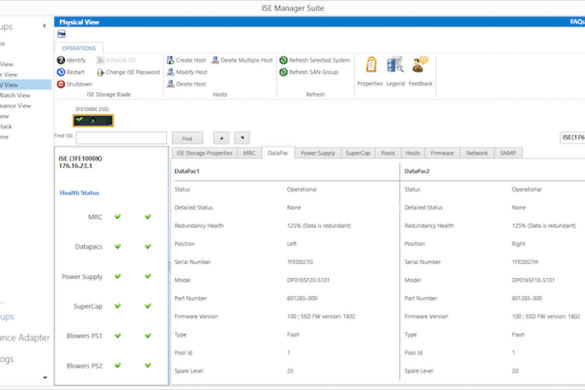The height and width of the screenshot is (390, 585).
Task: Click the down arrow button next to Find
Action: point(242,138)
